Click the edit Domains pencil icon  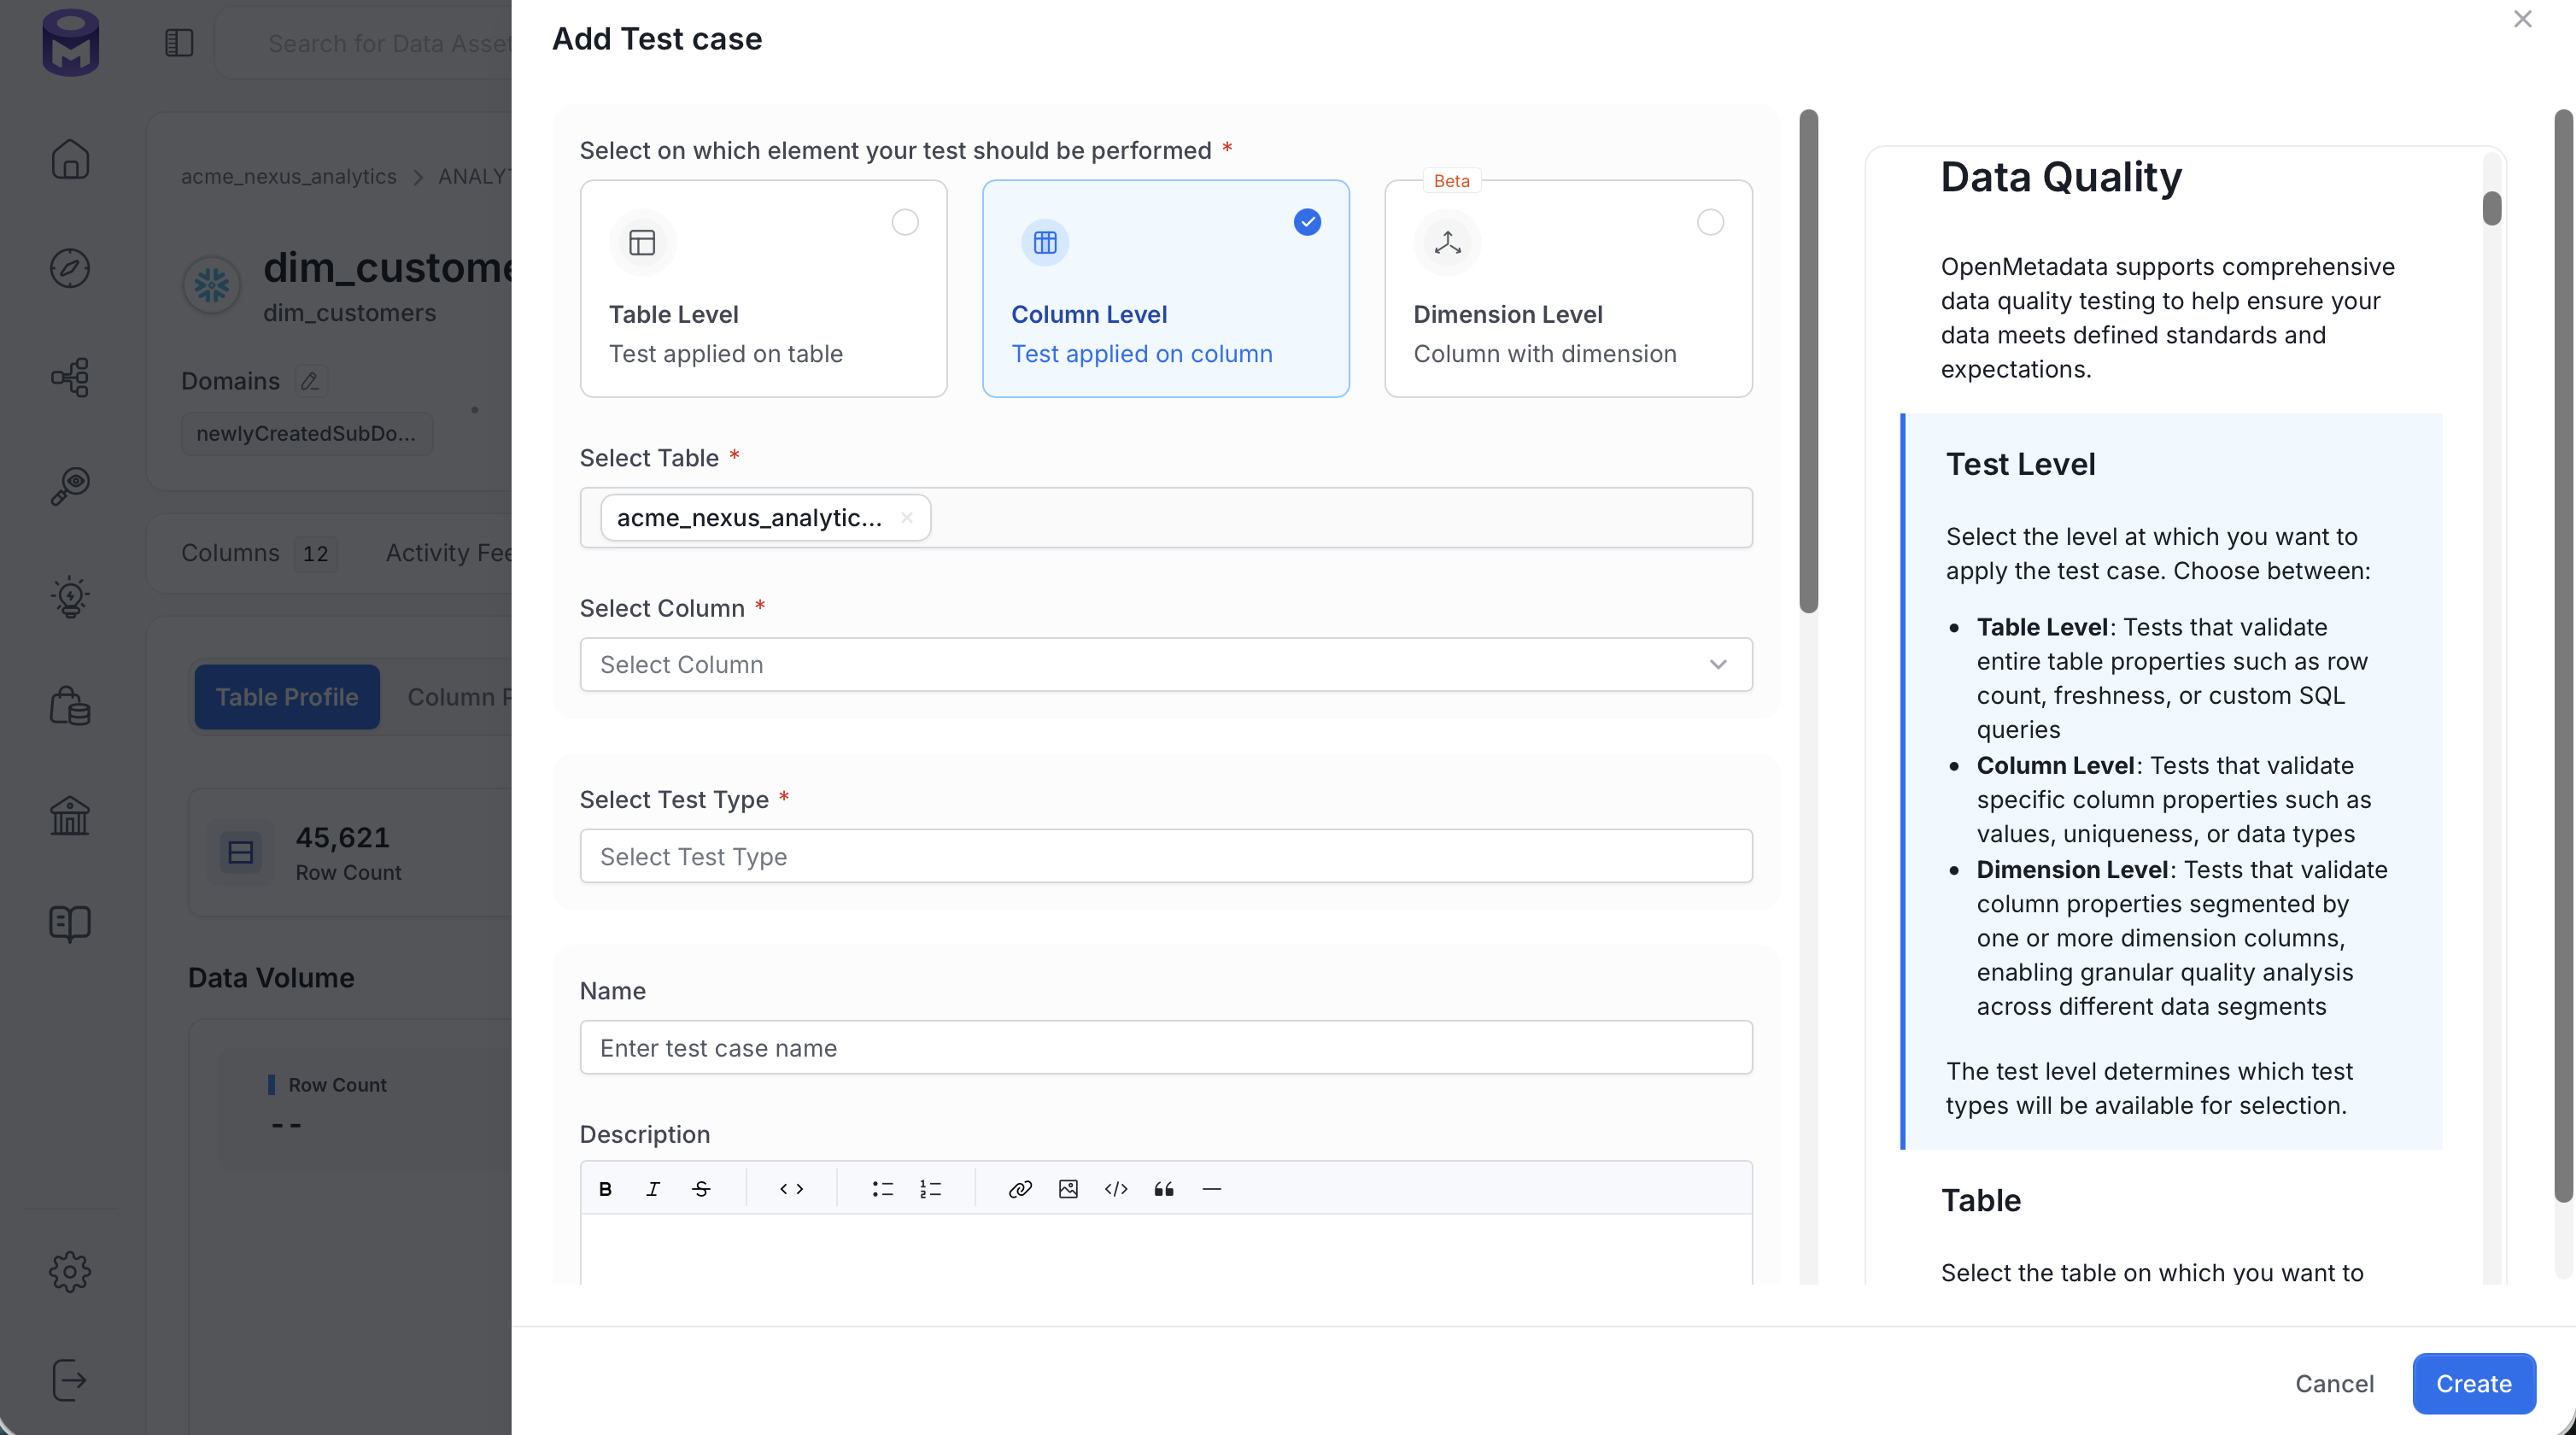point(310,381)
